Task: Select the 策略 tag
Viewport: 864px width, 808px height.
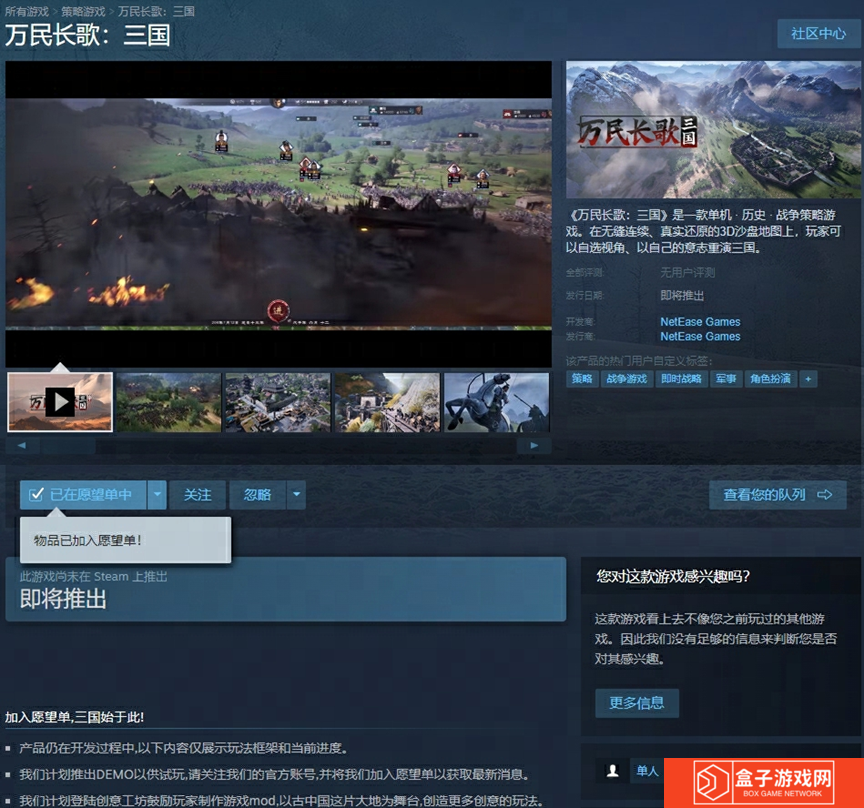Action: pyautogui.click(x=582, y=379)
